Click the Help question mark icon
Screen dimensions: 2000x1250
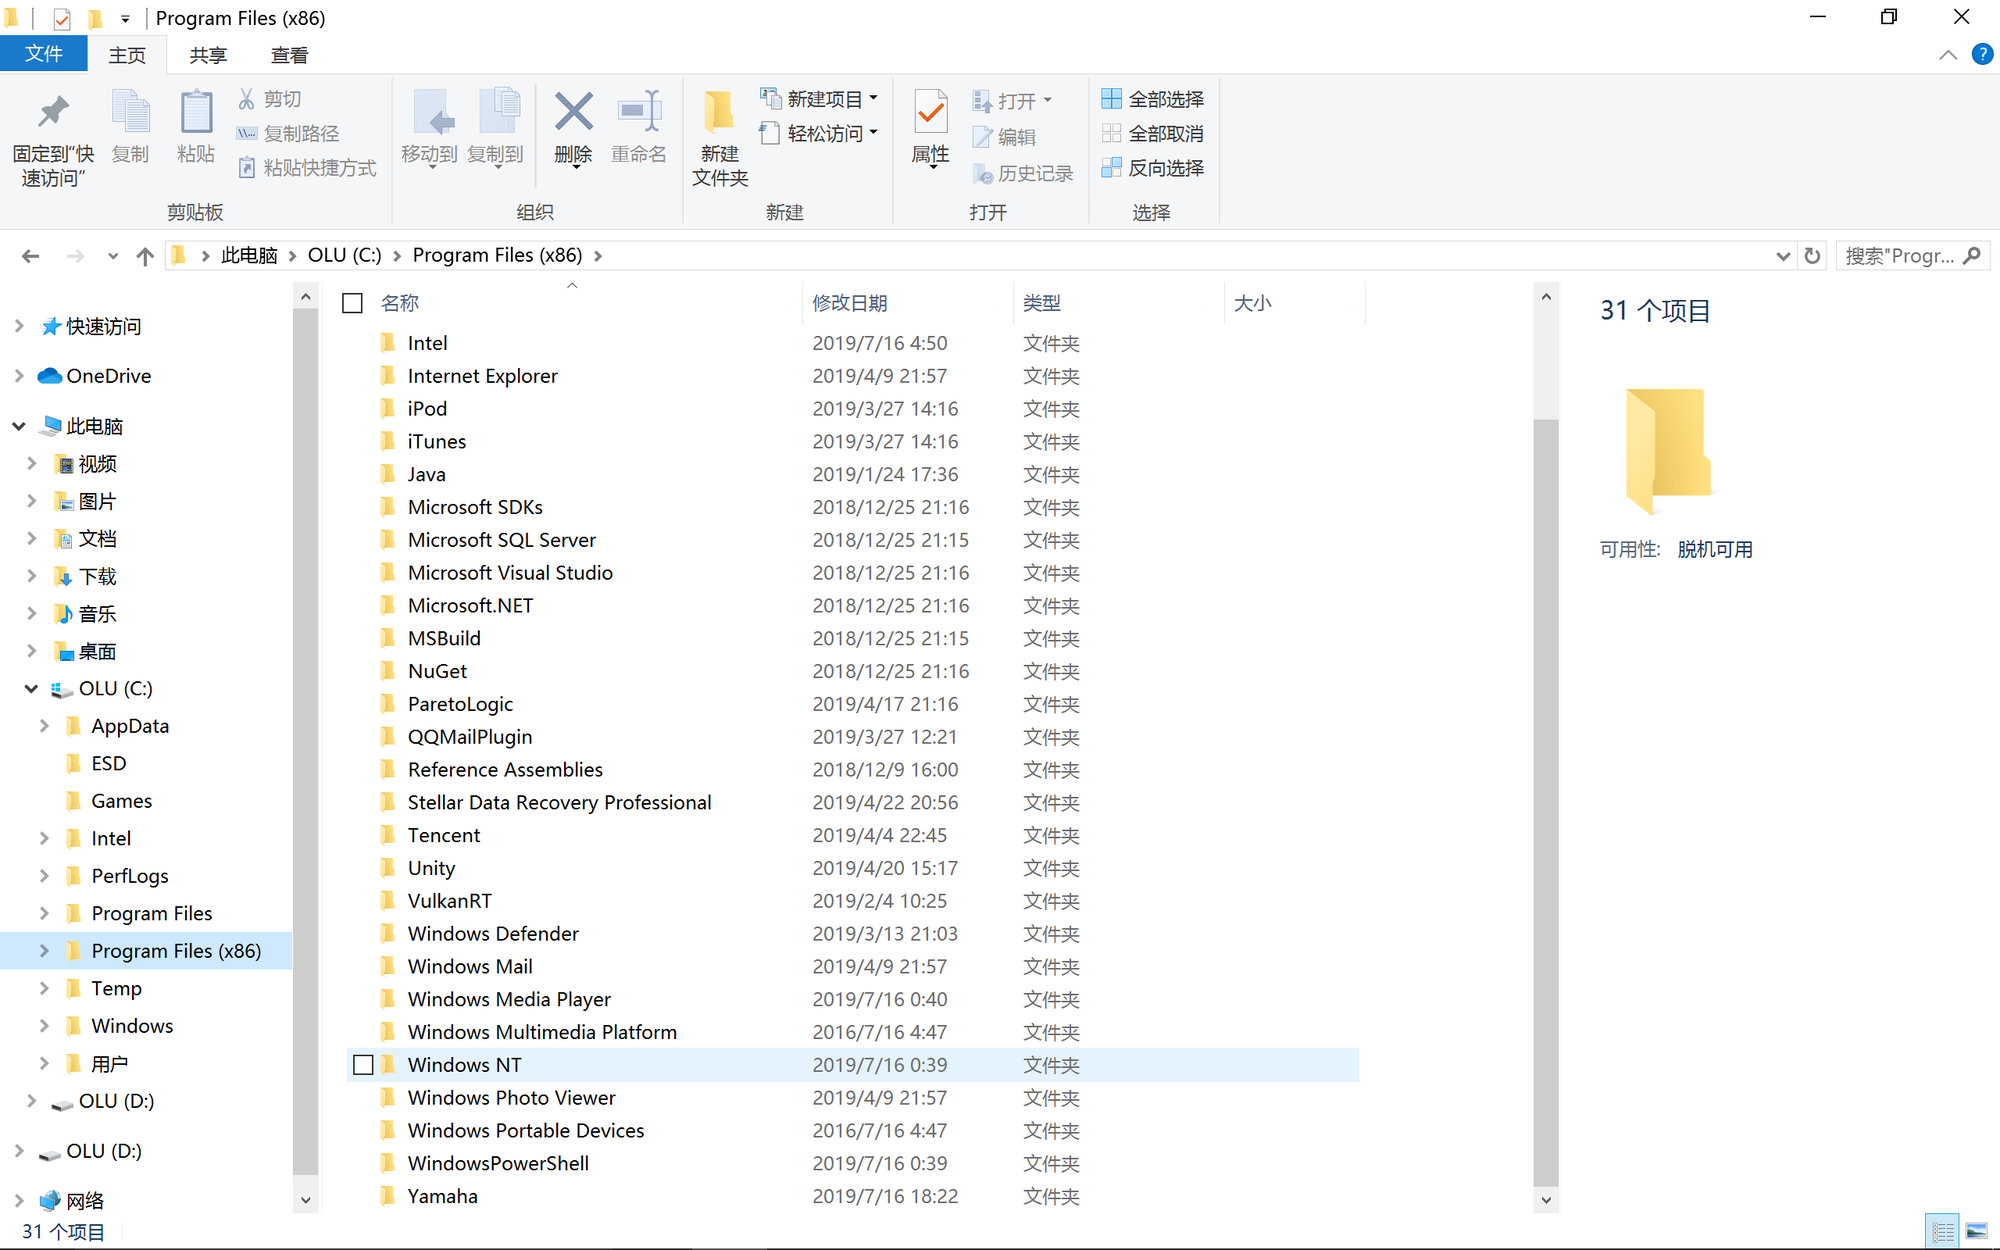[1981, 55]
